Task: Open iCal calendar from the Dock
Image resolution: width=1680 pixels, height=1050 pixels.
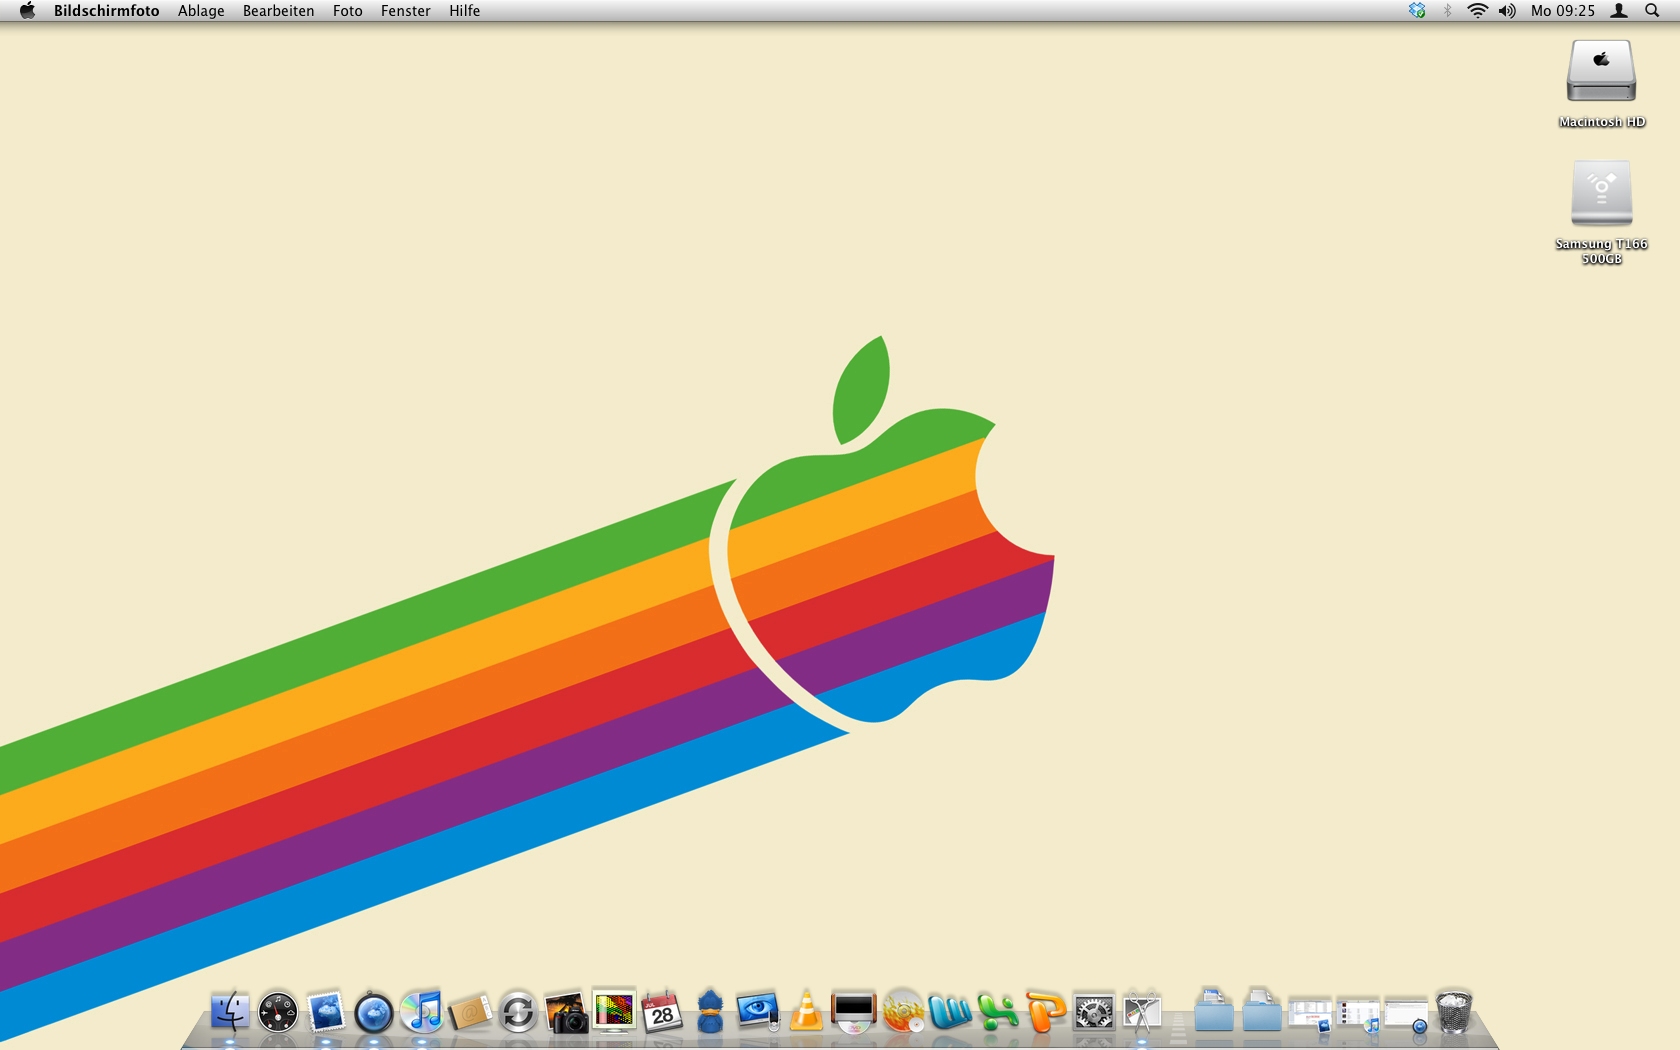Action: pos(662,1012)
